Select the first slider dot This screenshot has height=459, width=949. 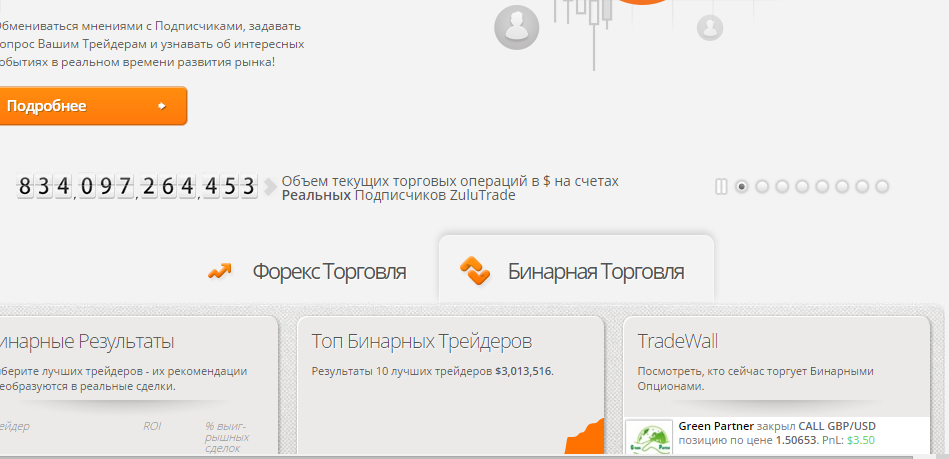[x=741, y=187]
